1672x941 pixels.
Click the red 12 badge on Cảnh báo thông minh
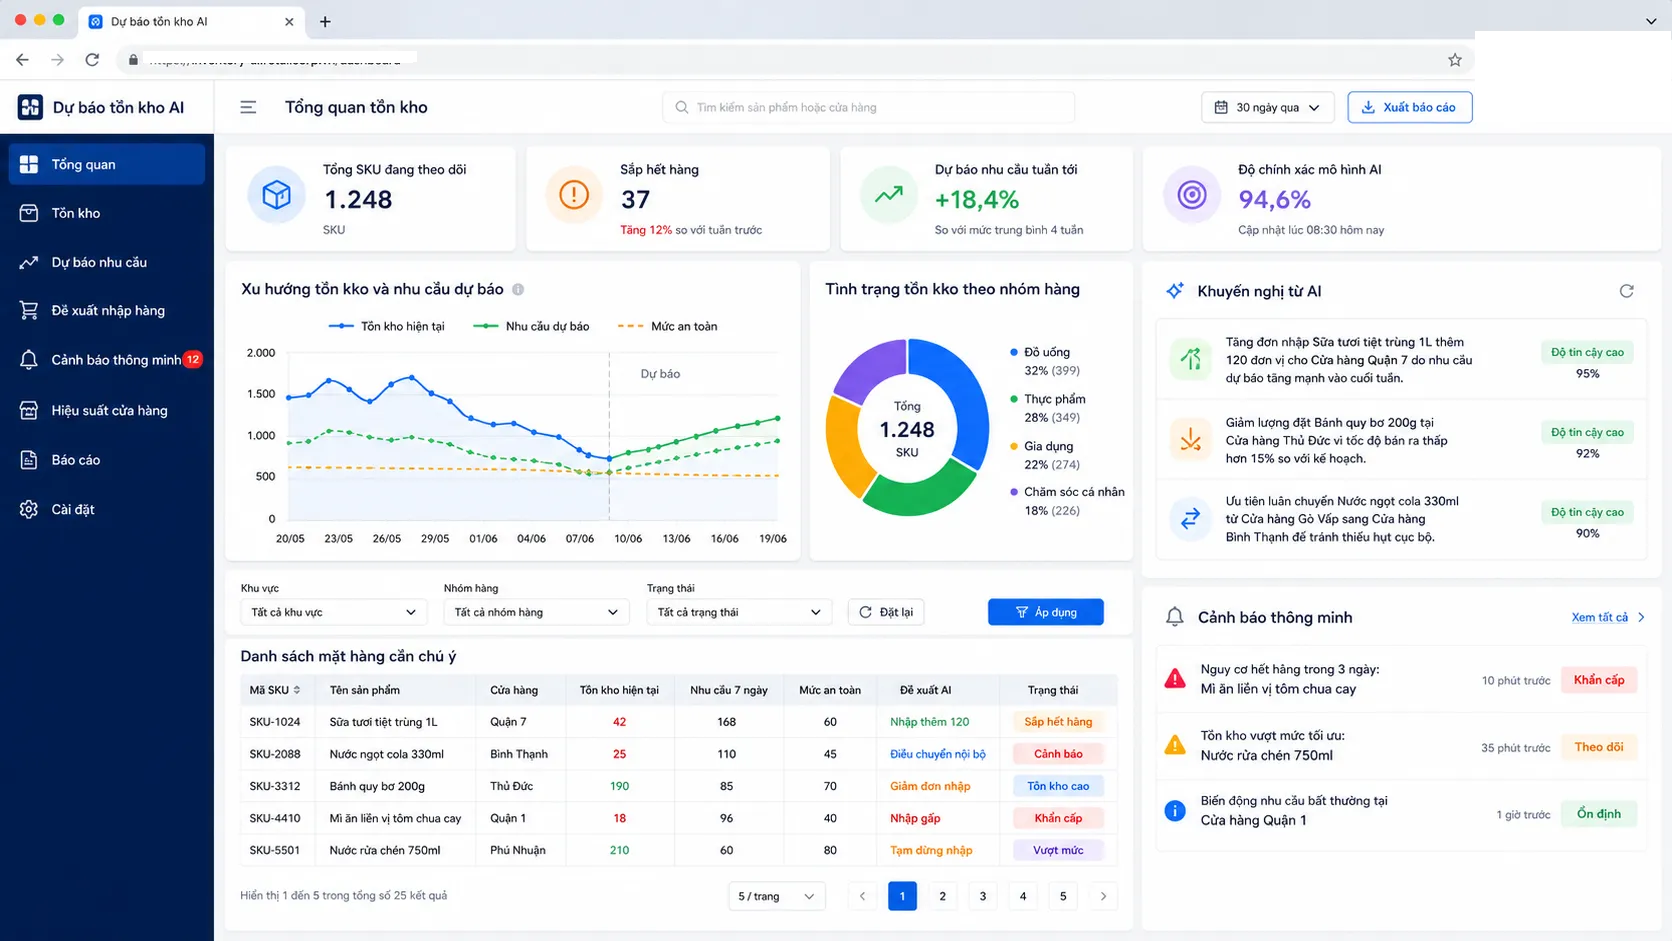pyautogui.click(x=193, y=359)
